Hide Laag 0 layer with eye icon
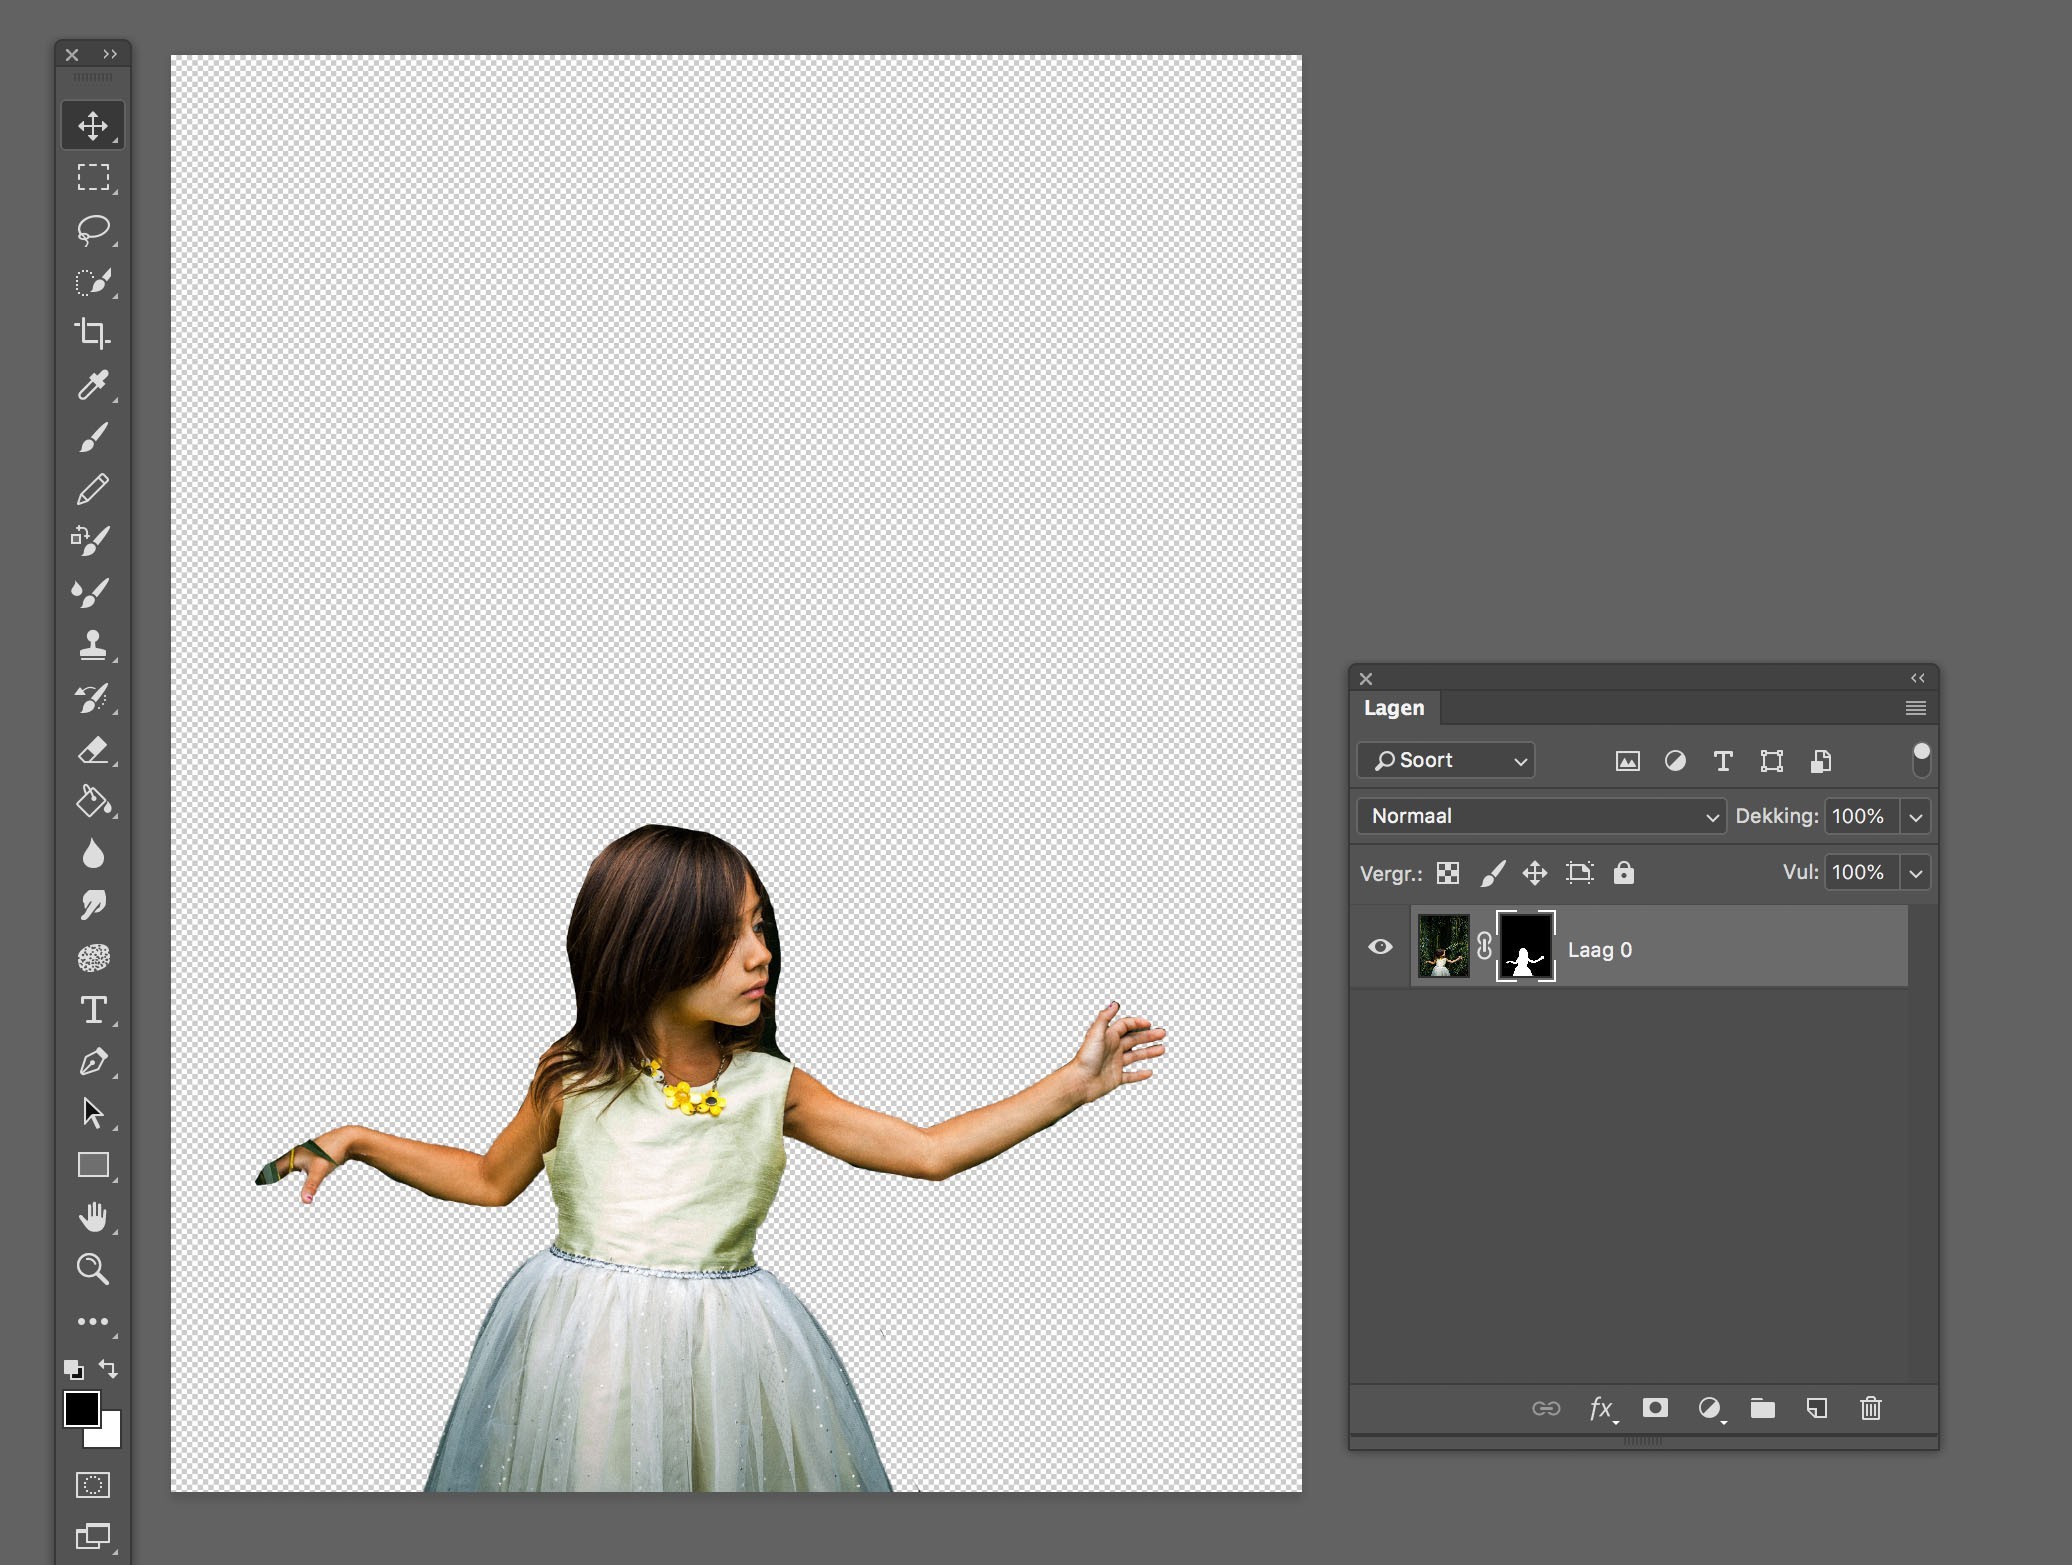Viewport: 2072px width, 1565px height. pos(1380,947)
